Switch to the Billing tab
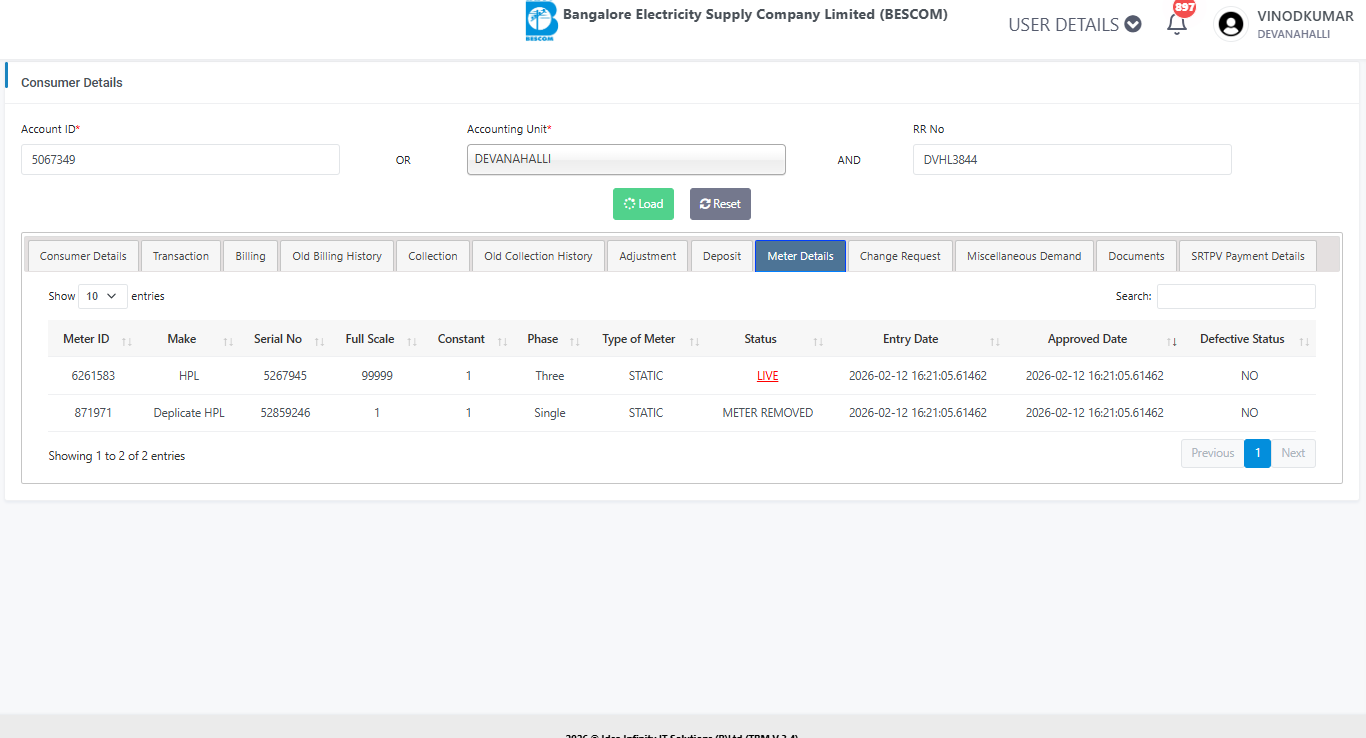This screenshot has height=738, width=1366. point(250,256)
